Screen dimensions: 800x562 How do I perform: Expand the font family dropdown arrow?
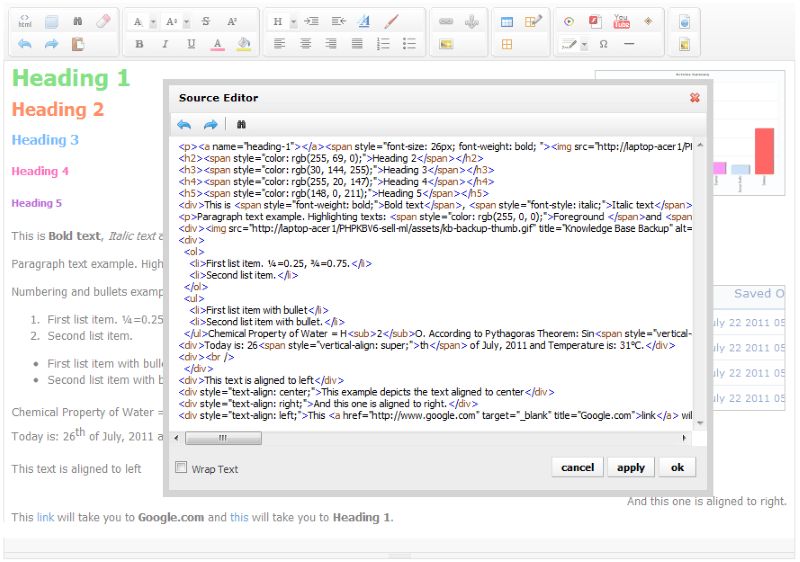point(153,22)
